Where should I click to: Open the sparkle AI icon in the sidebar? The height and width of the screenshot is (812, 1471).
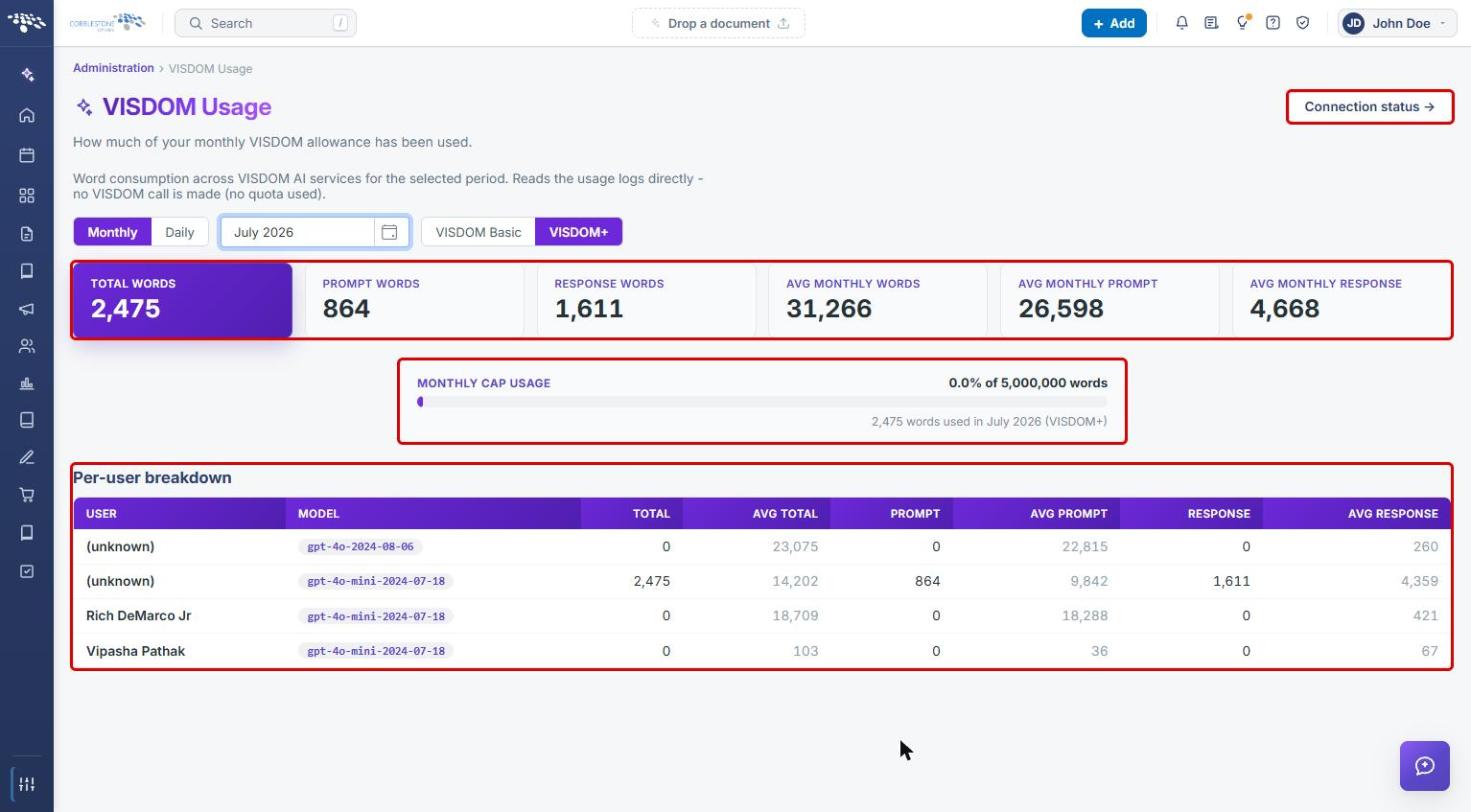pyautogui.click(x=27, y=75)
